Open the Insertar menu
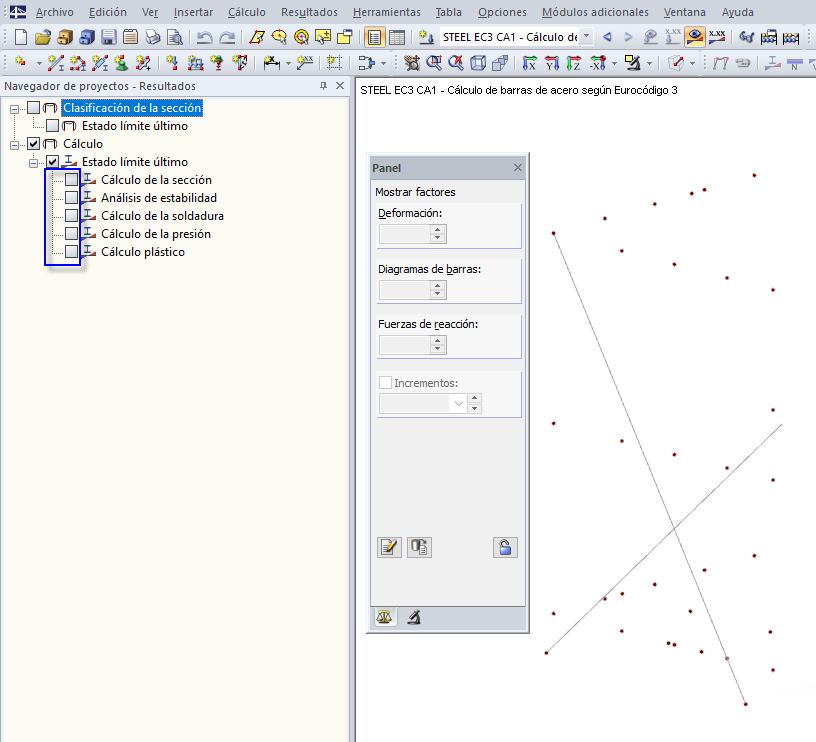This screenshot has width=816, height=742. pyautogui.click(x=193, y=12)
